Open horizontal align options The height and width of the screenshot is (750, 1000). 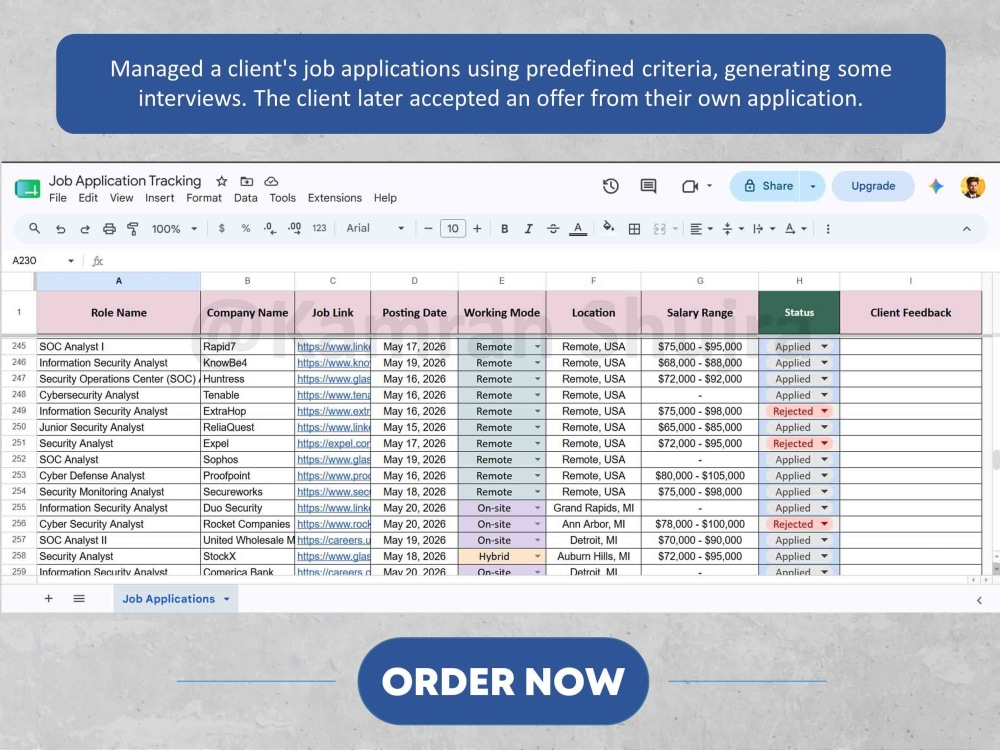pos(701,228)
